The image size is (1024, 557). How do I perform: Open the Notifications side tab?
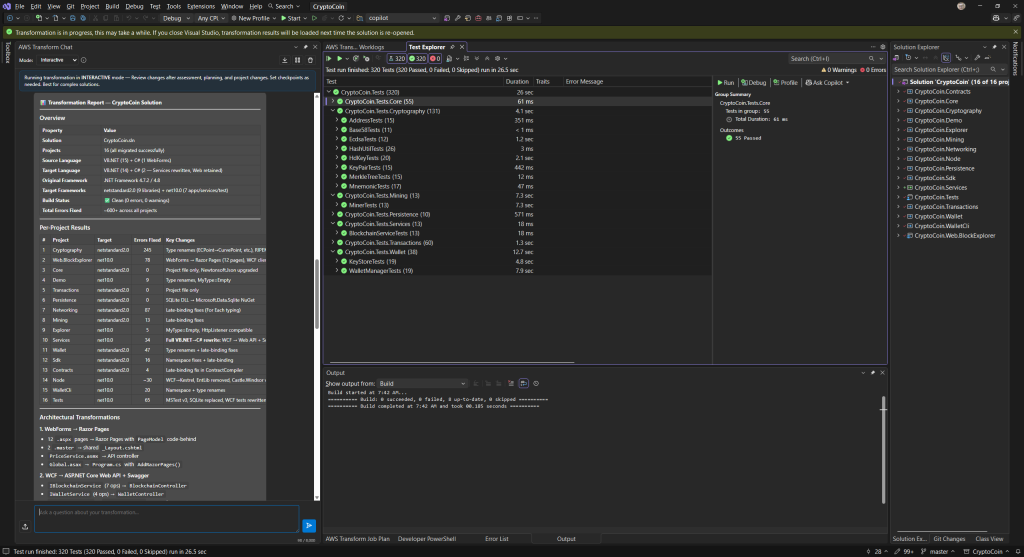coord(1016,58)
